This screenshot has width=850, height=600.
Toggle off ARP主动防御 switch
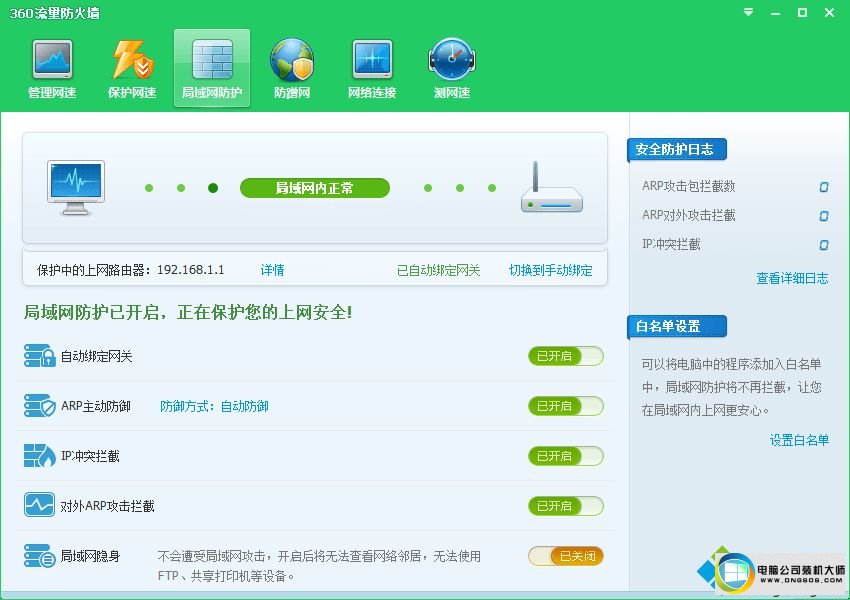(565, 406)
